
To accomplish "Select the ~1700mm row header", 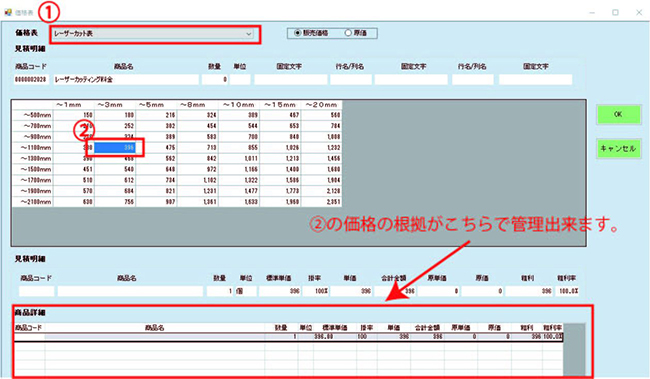I will click(x=33, y=180).
